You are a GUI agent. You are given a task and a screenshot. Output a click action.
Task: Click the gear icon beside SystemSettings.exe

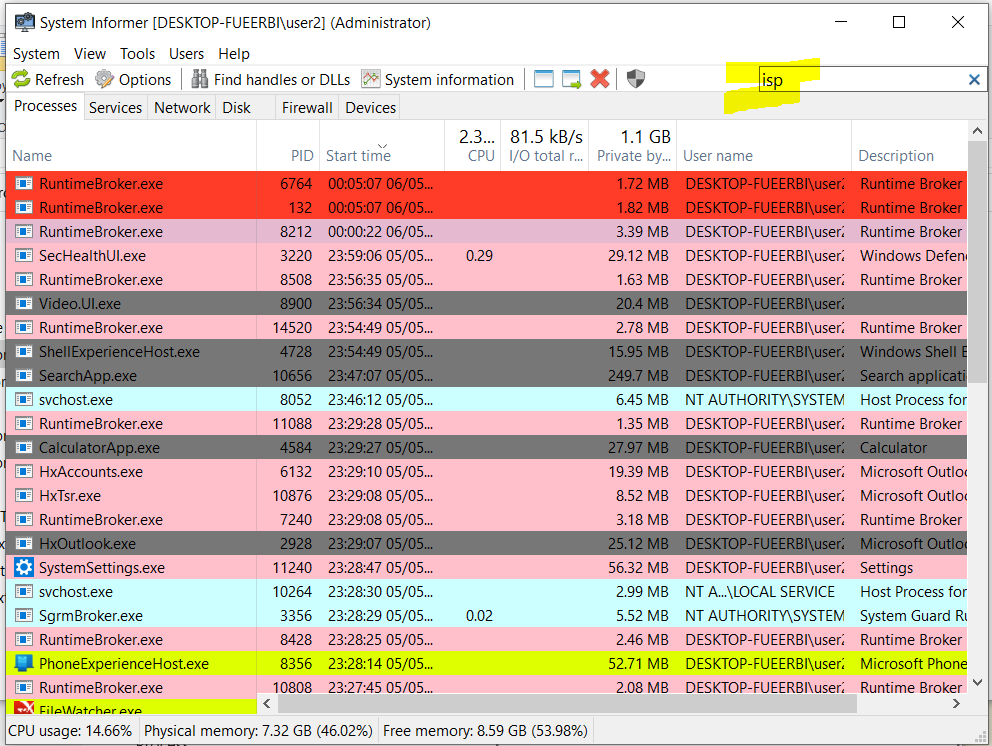pyautogui.click(x=21, y=567)
